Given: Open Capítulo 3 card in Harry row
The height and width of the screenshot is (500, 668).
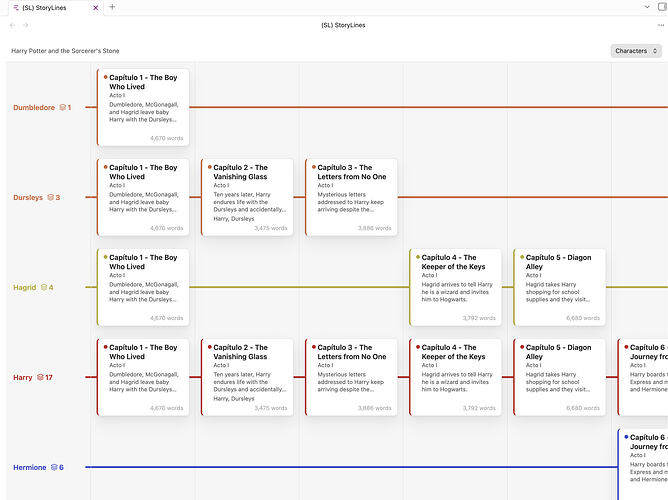Looking at the screenshot, I should (x=351, y=377).
